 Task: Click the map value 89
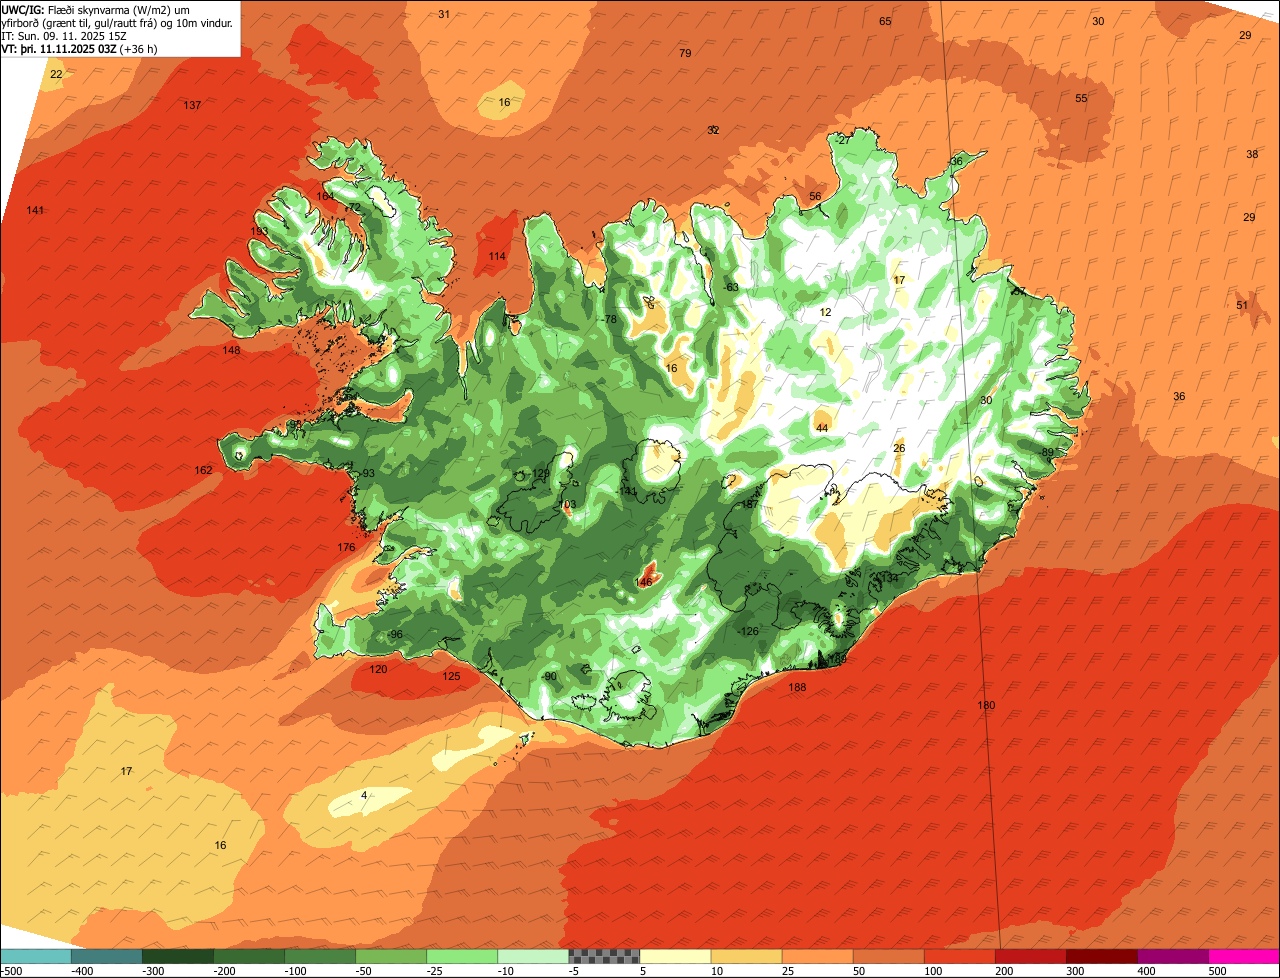pos(1048,452)
